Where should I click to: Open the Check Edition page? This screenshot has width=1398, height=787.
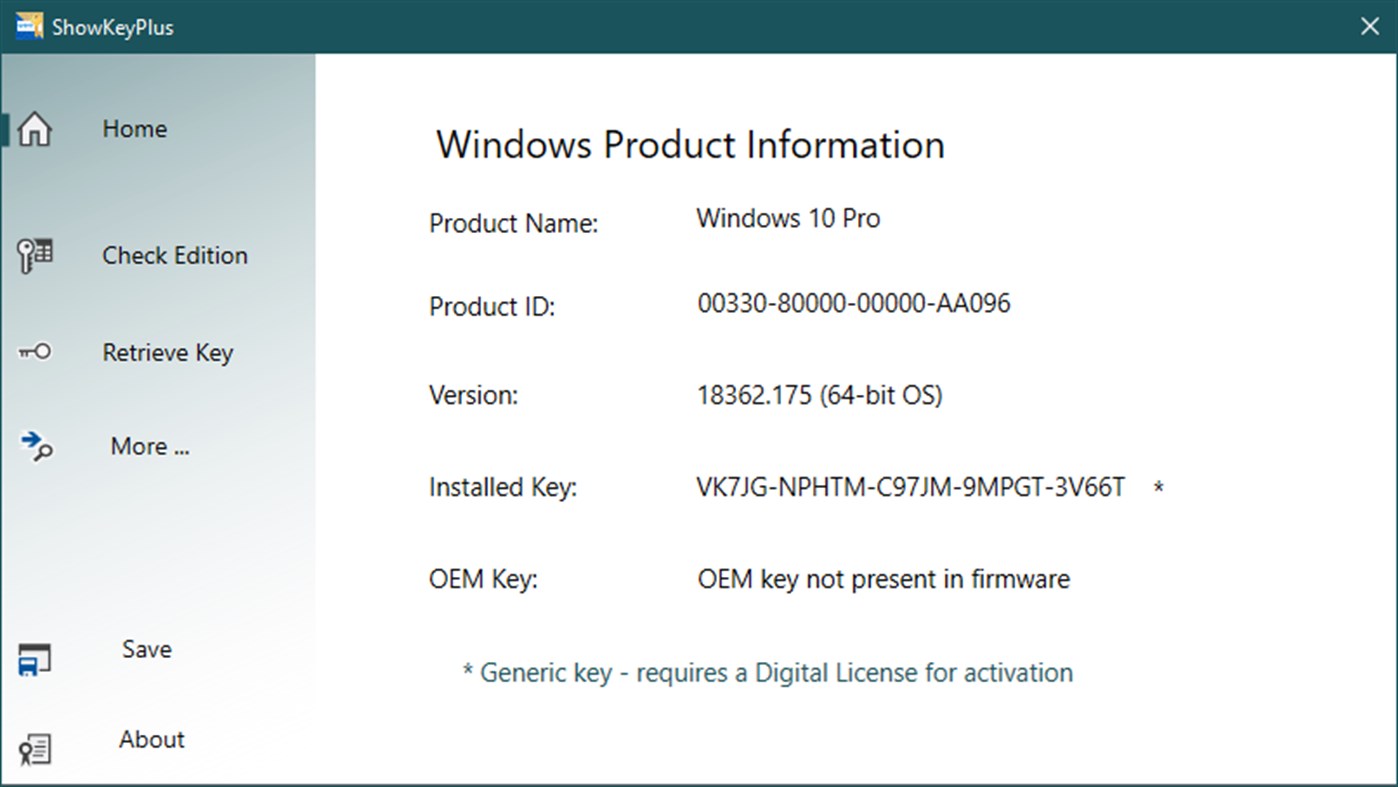click(x=174, y=256)
